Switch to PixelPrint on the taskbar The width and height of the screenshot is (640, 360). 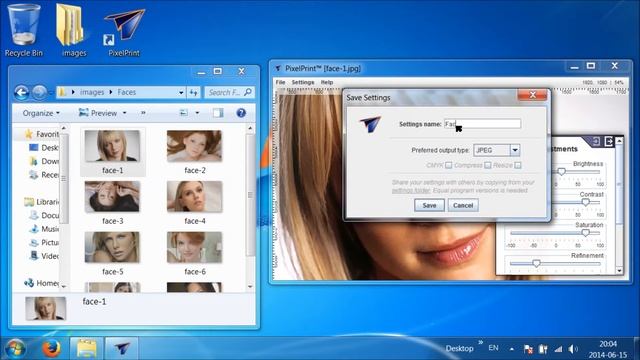(122, 349)
